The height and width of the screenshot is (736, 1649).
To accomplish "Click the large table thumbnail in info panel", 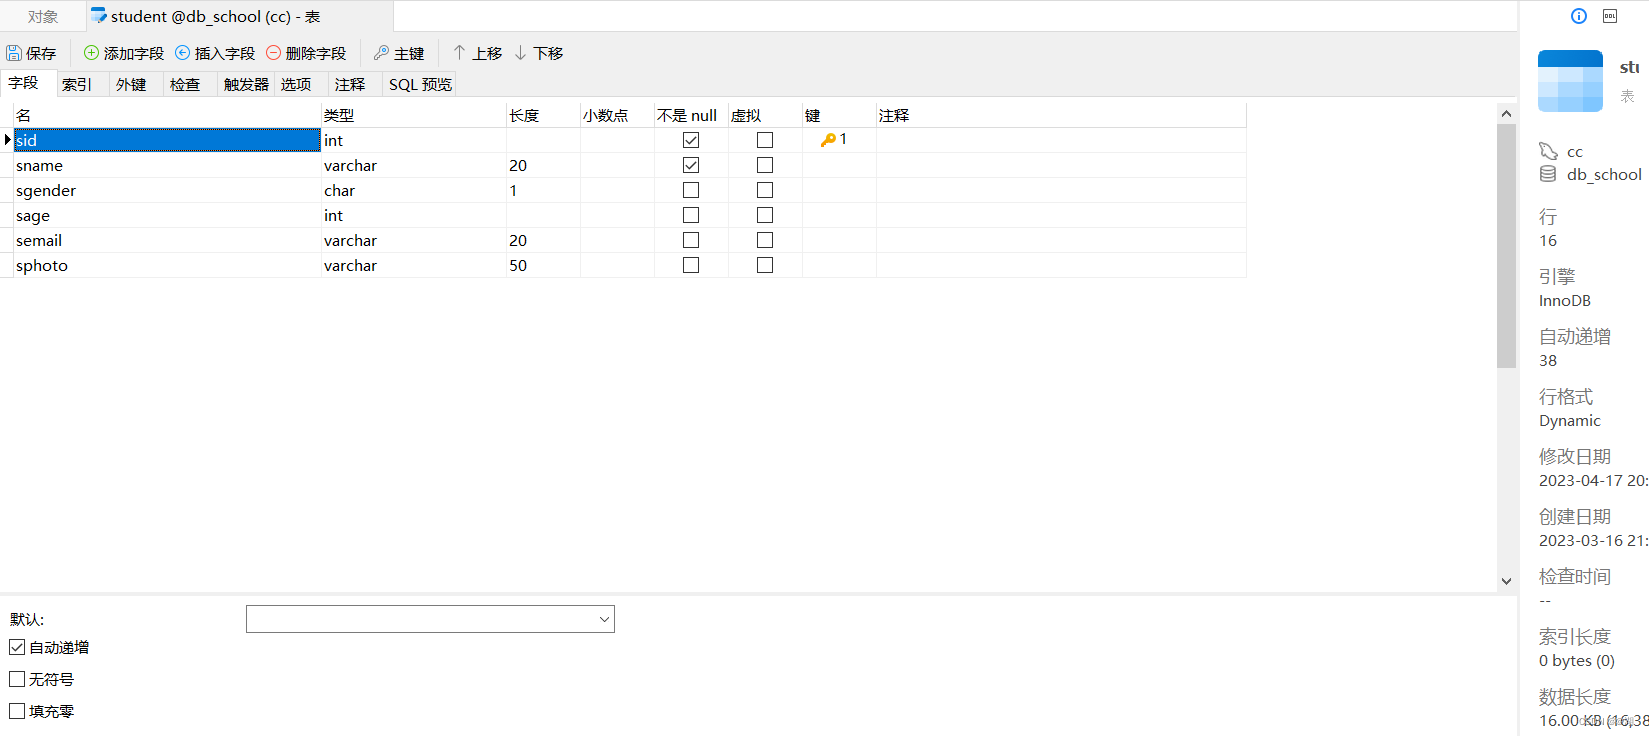I will click(1570, 81).
